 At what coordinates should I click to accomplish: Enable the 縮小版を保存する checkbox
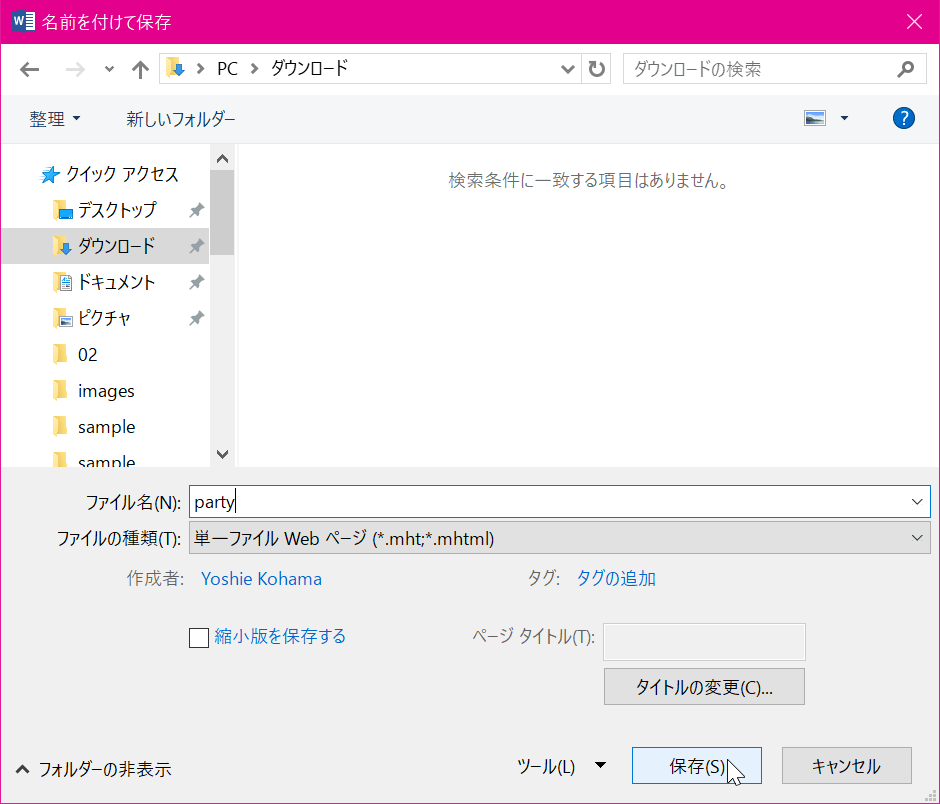pos(199,637)
